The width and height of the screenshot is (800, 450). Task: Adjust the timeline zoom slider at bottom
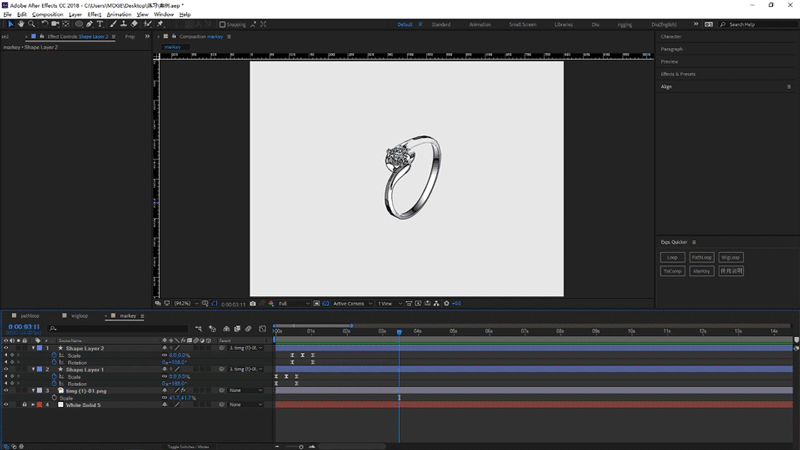pyautogui.click(x=301, y=446)
